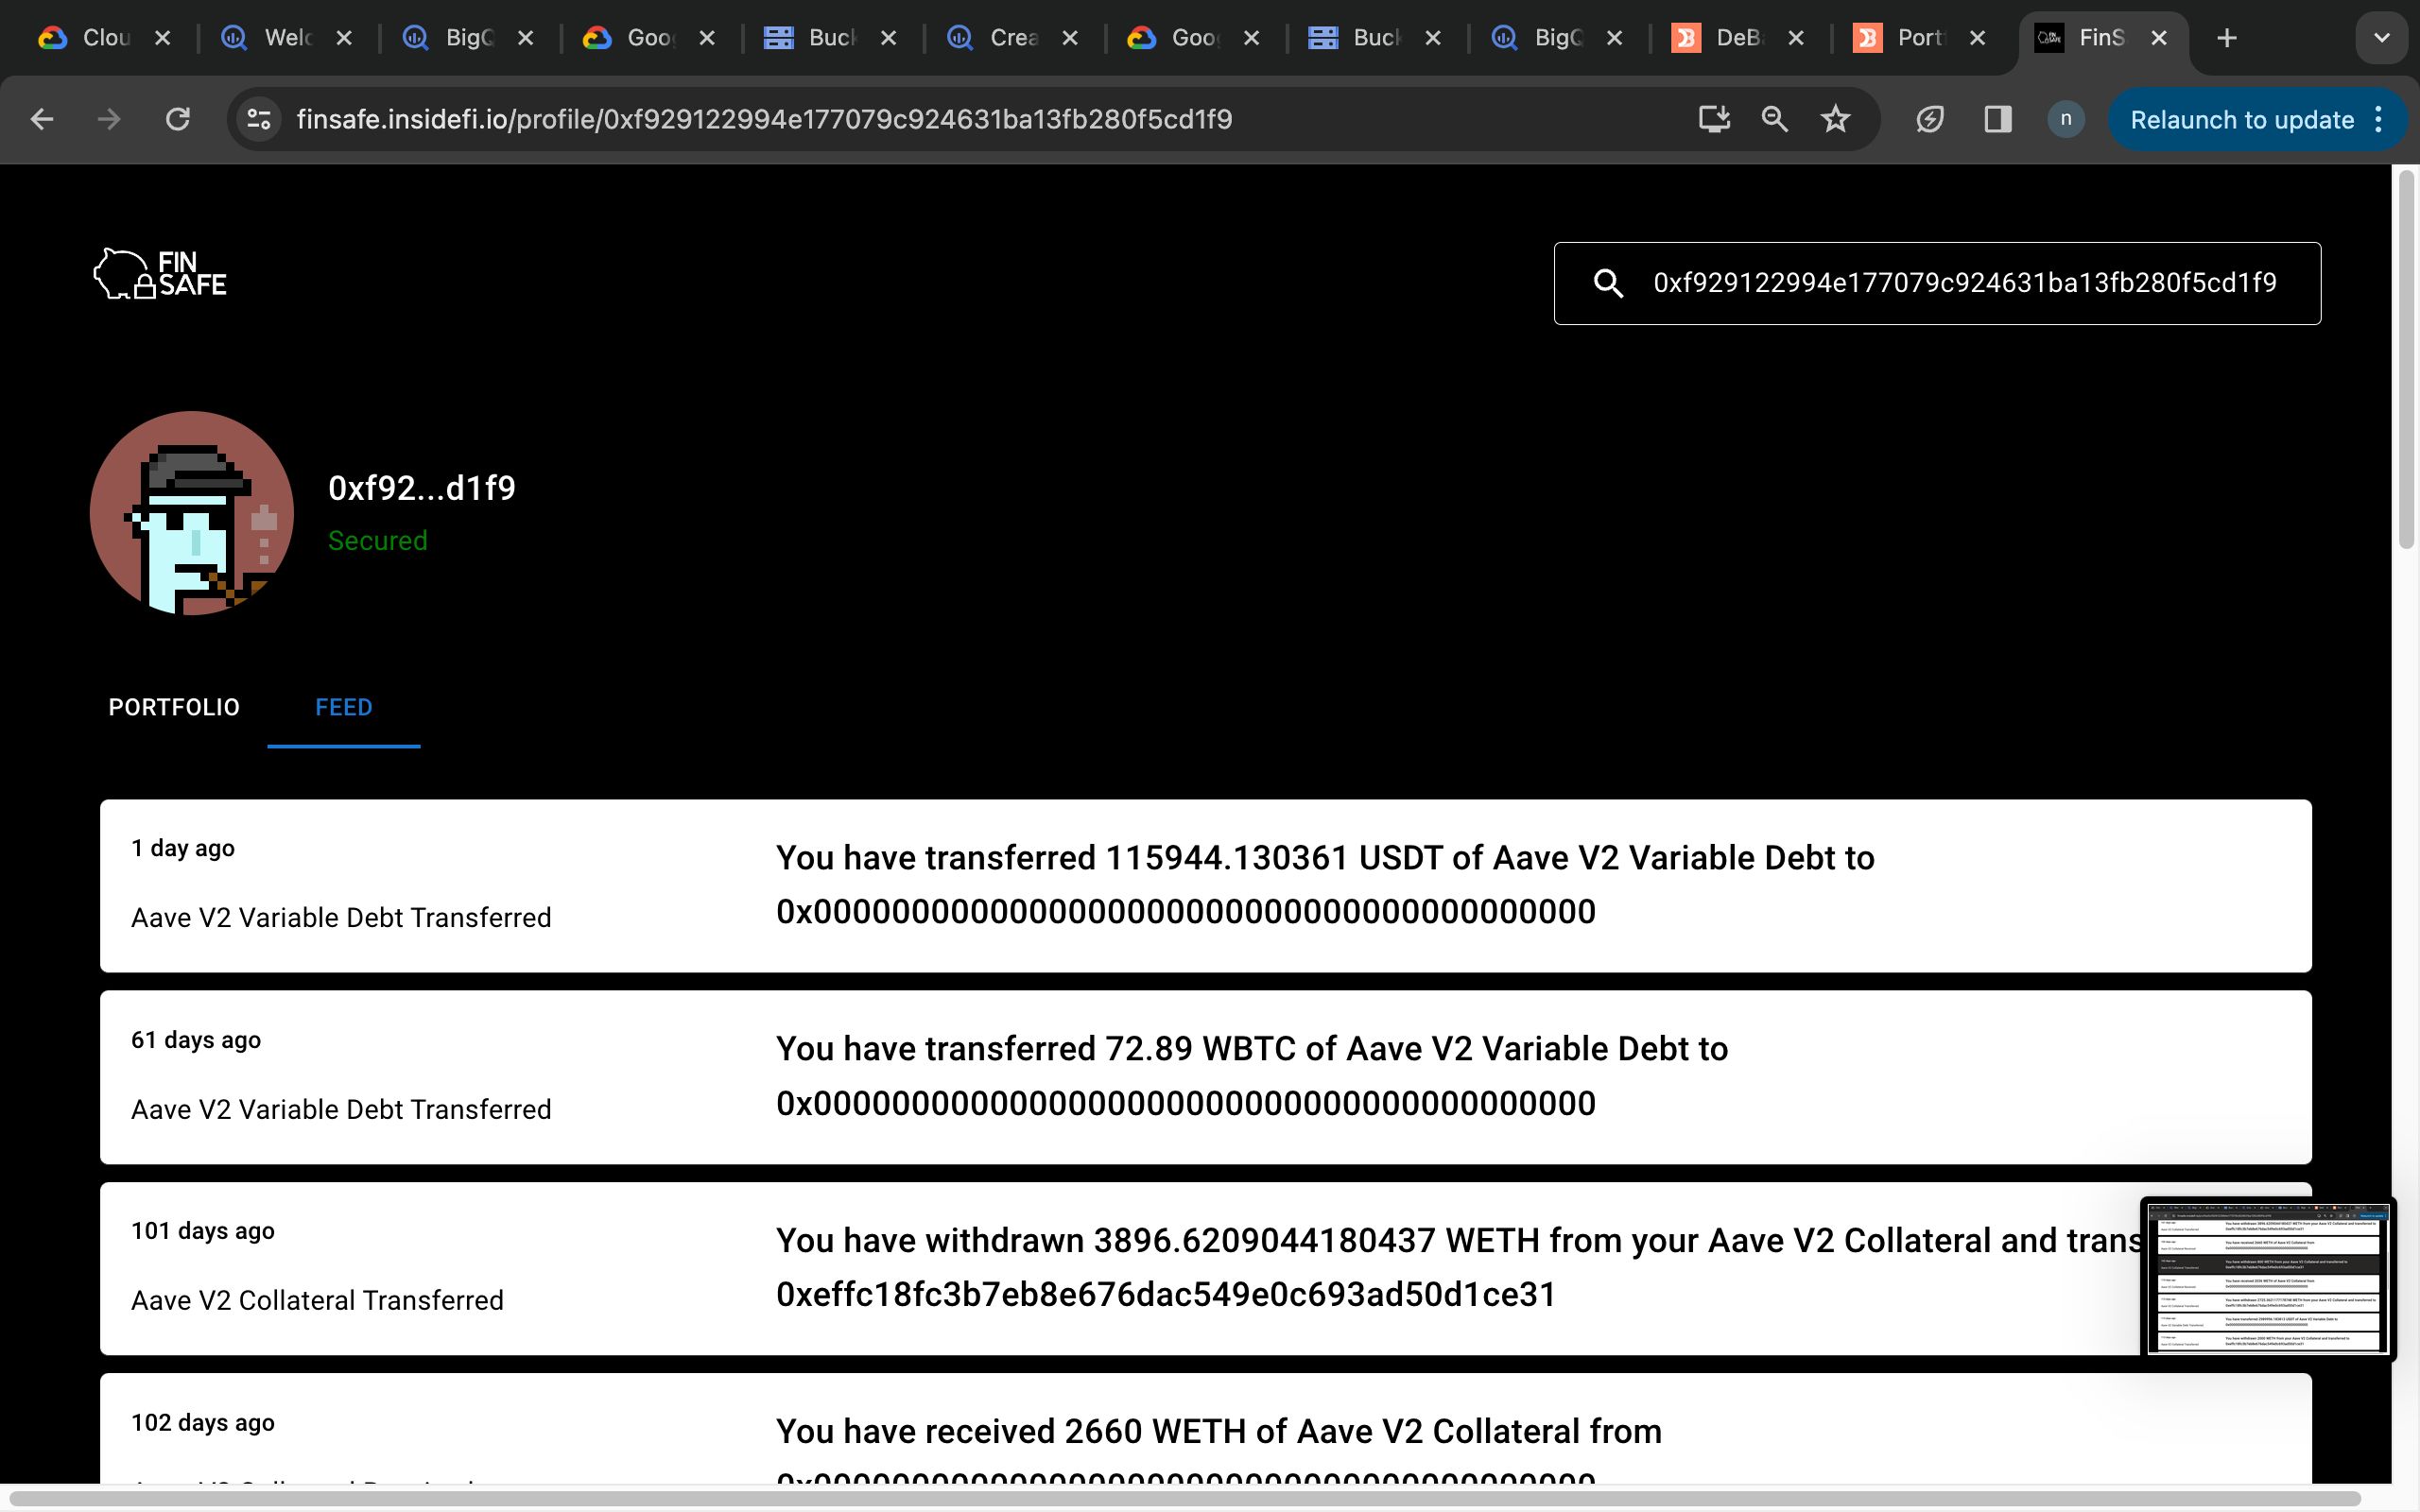The image size is (2420, 1512).
Task: Click Variable Debt Transferred label under 61 days ago
Action: [x=341, y=1109]
